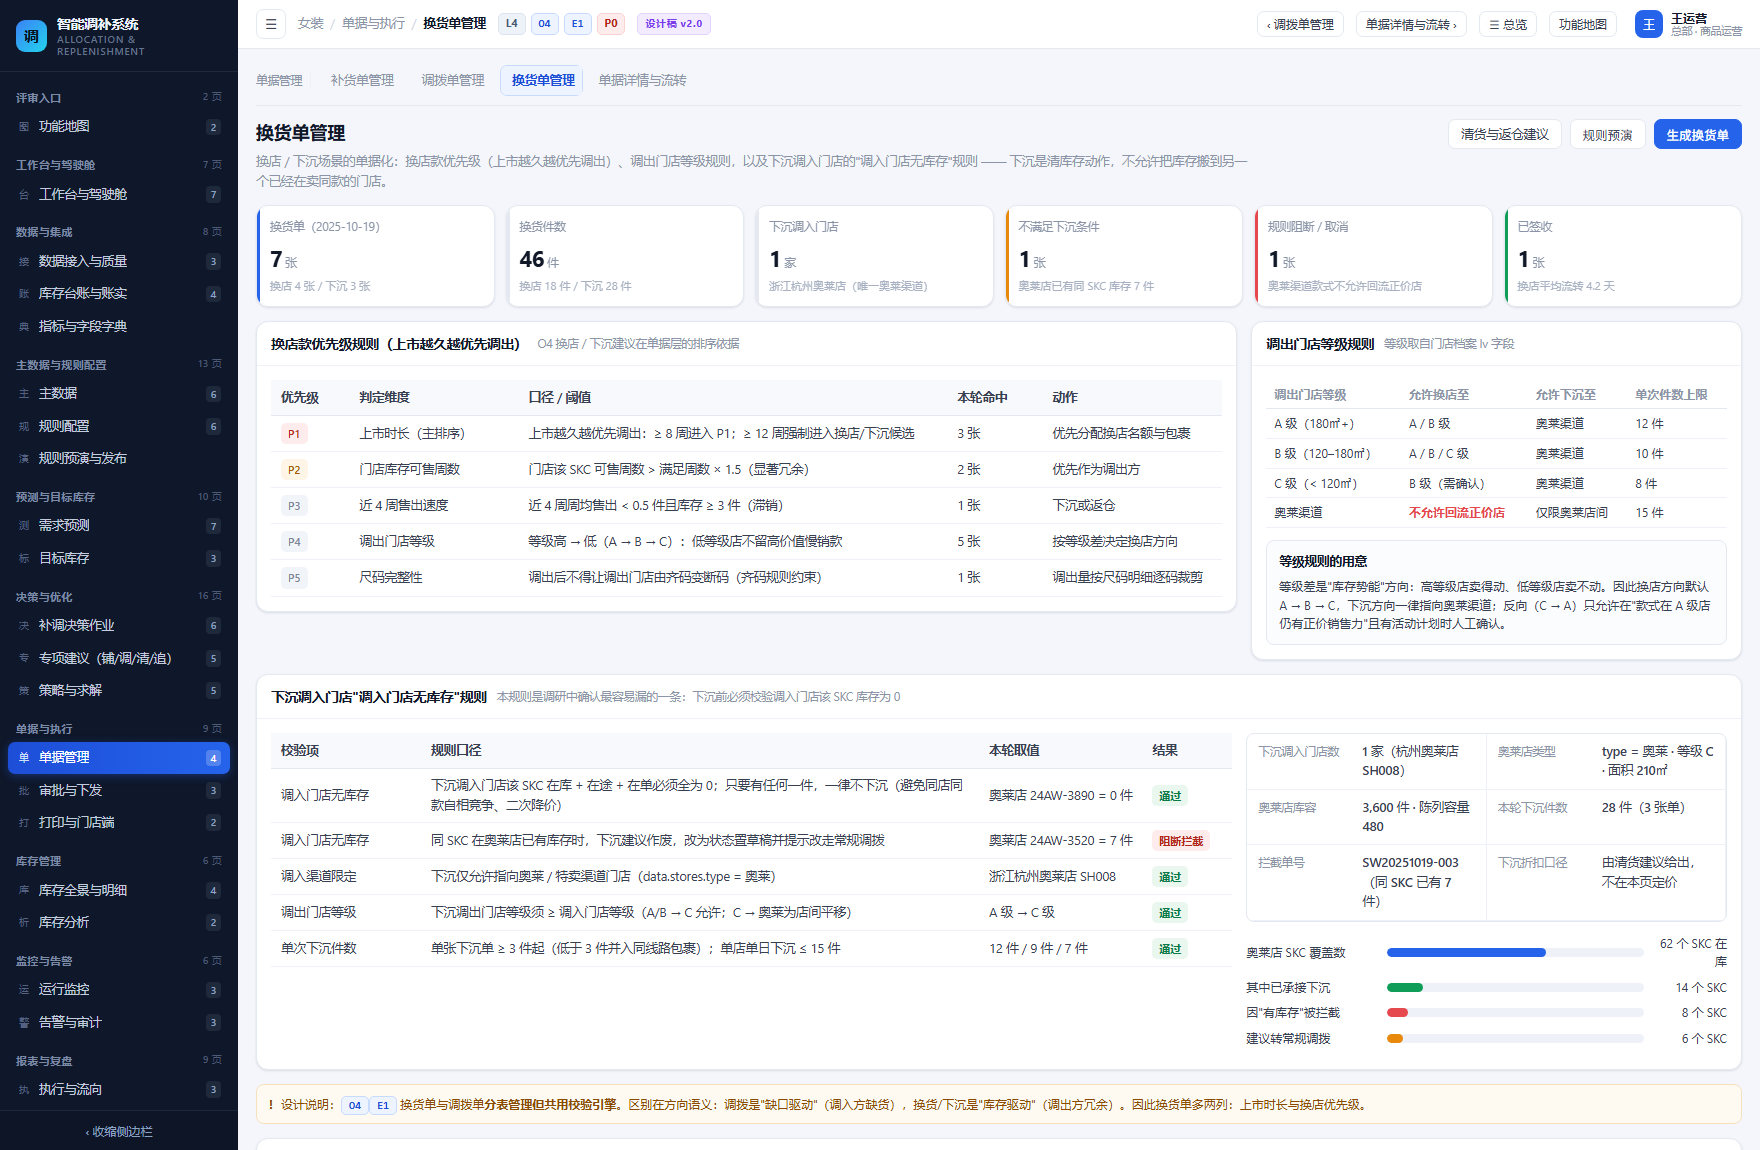
Task: Open 规则配置 in the sidebar
Action: 119,427
